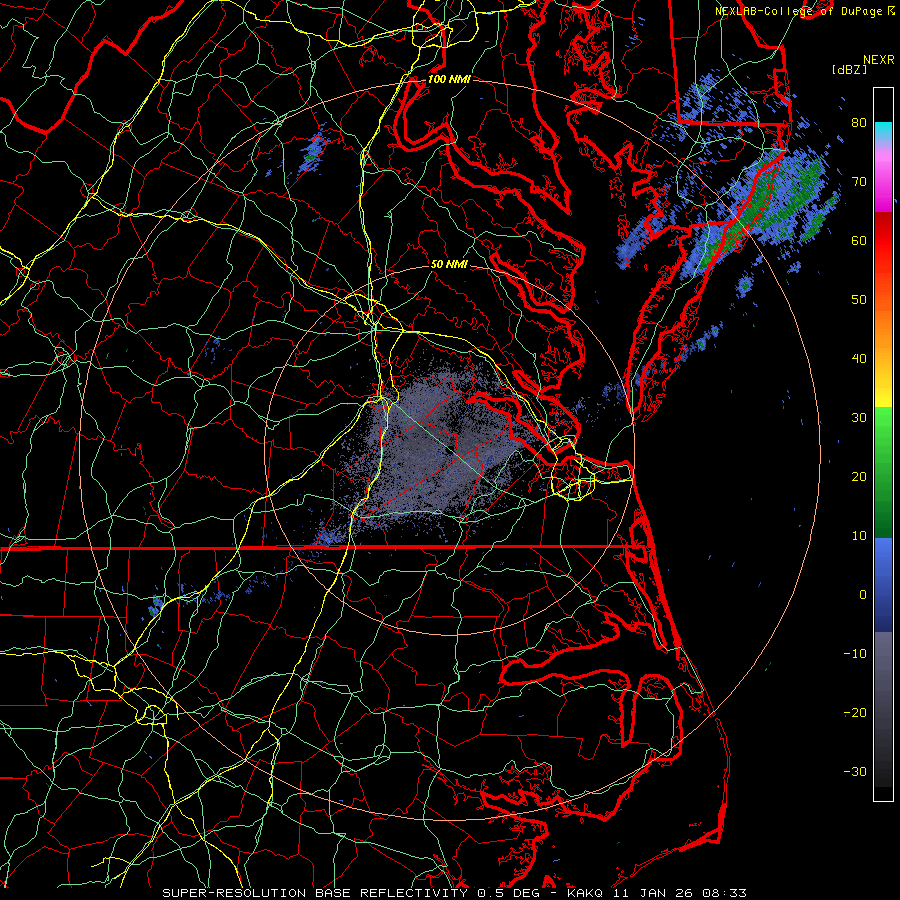
Task: Click the "0.5 DEG" elevation angle text
Action: click(x=509, y=893)
